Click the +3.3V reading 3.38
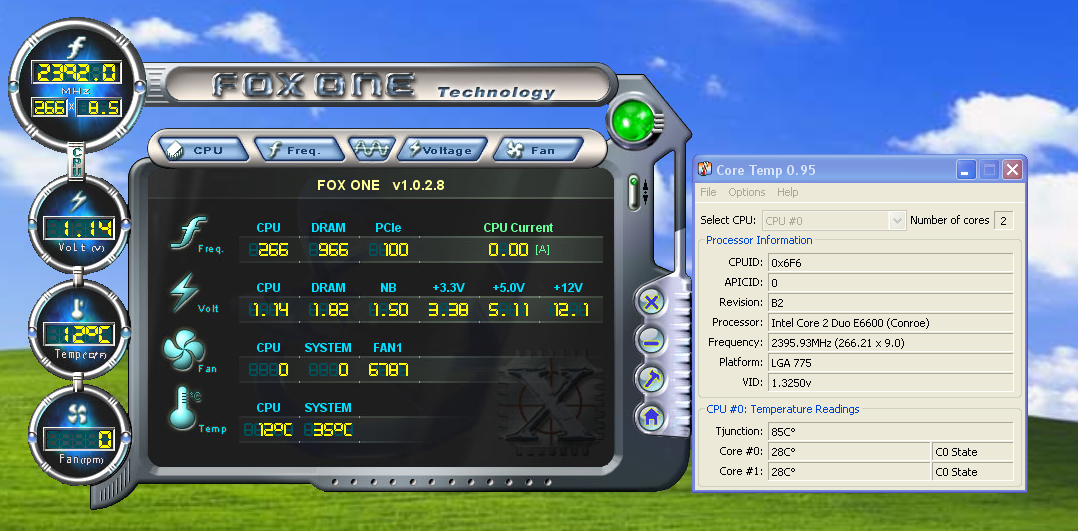Screen dimensions: 1078x531 coord(448,310)
